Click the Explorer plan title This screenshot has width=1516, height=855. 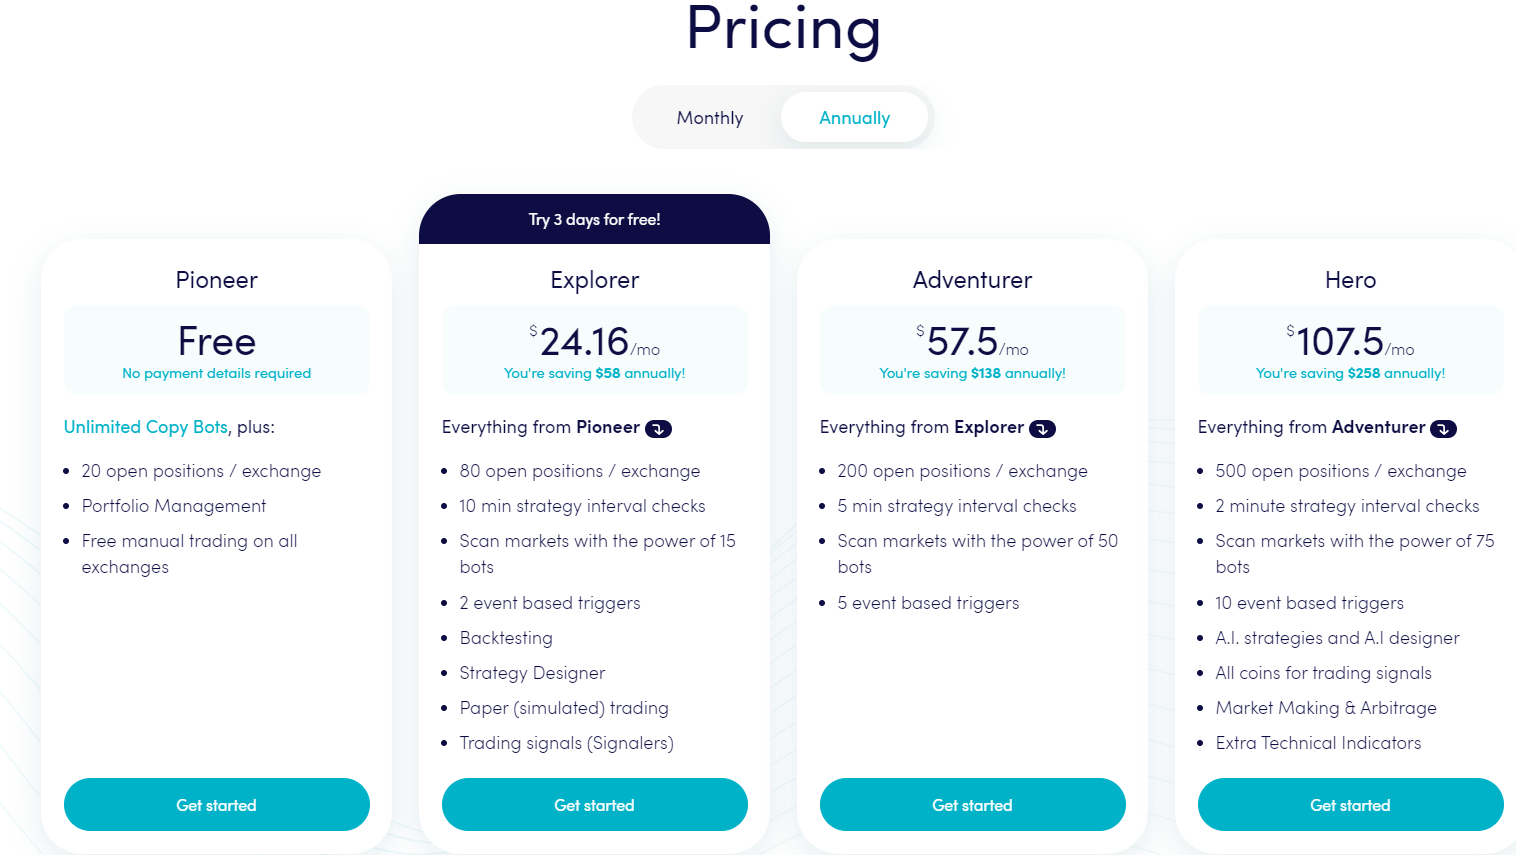(595, 280)
